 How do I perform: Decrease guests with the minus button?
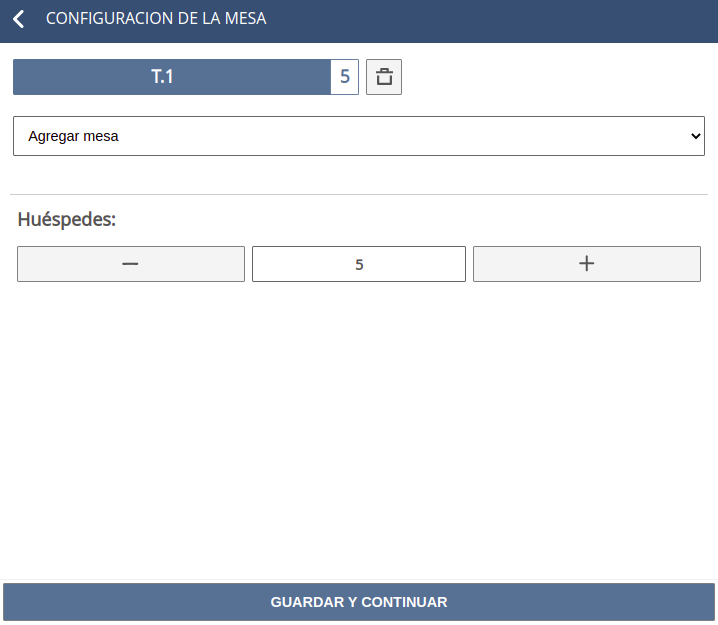(x=131, y=264)
